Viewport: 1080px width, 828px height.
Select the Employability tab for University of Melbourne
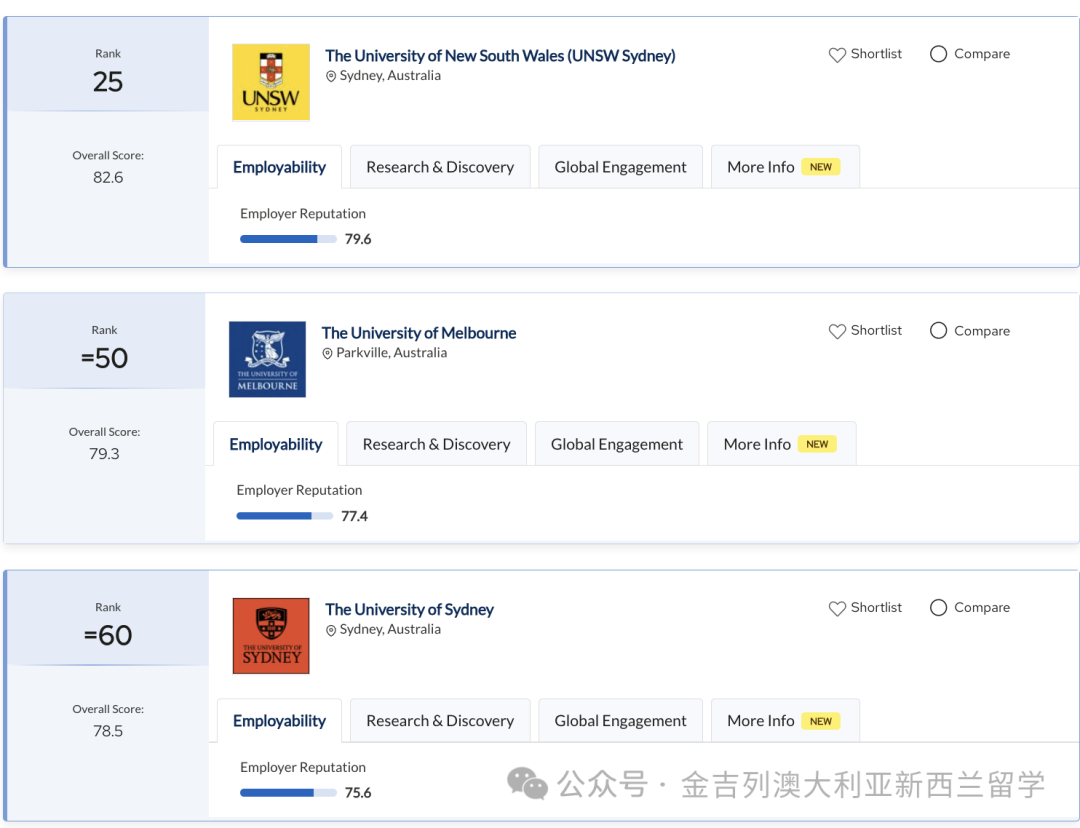(276, 444)
